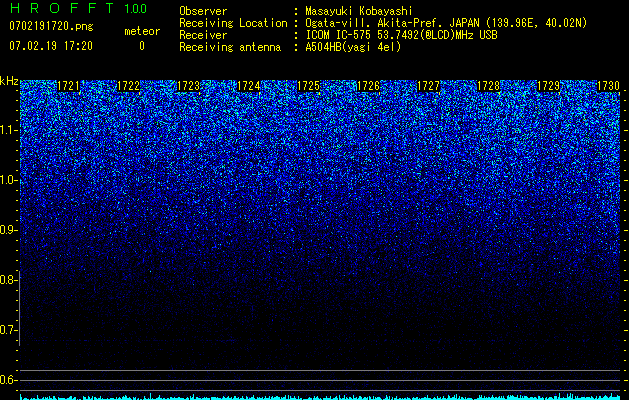Click the 1729 time marker

pyautogui.click(x=549, y=86)
